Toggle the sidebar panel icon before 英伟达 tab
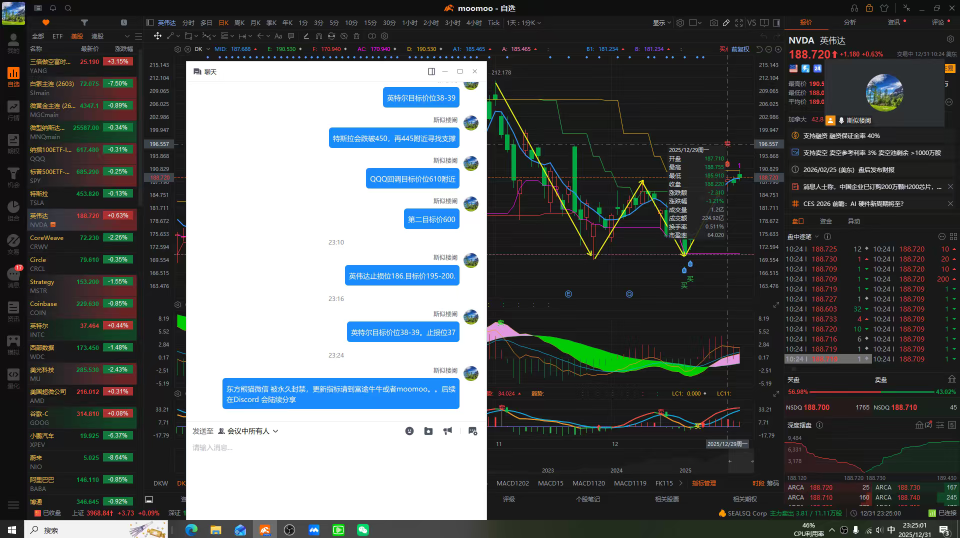Image resolution: width=960 pixels, height=538 pixels. (149, 23)
